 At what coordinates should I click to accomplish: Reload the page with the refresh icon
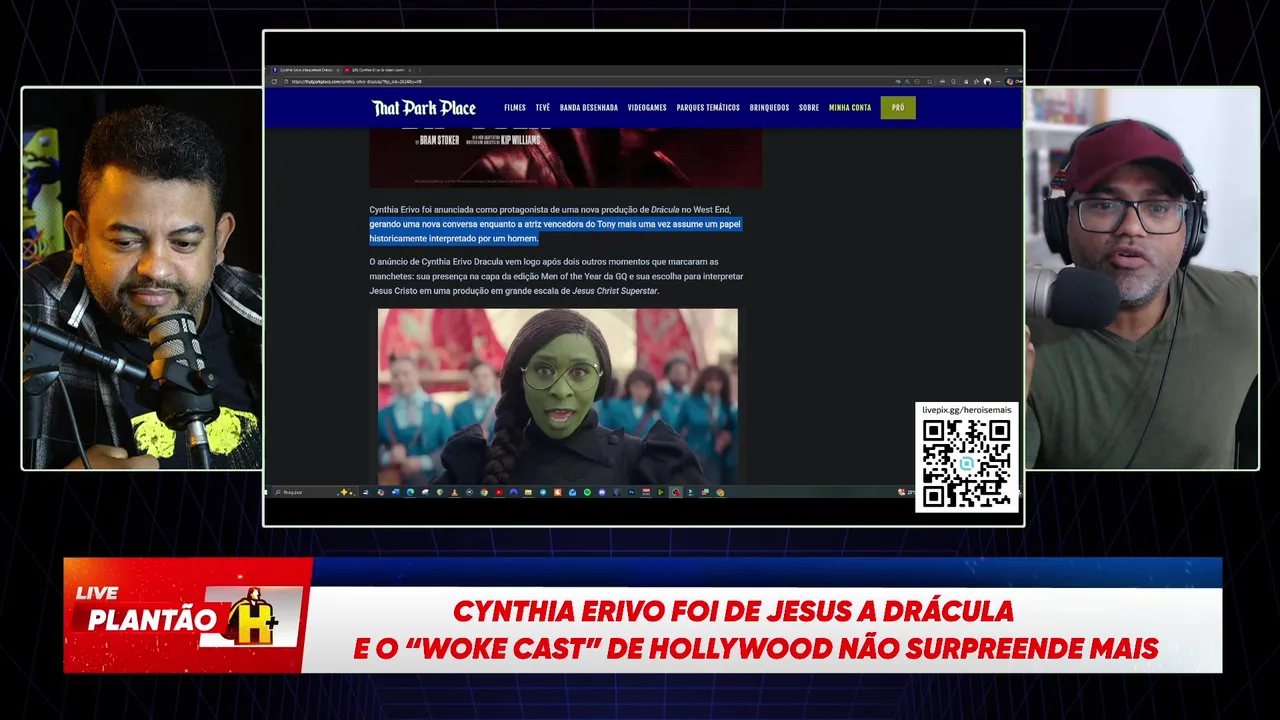(x=274, y=81)
